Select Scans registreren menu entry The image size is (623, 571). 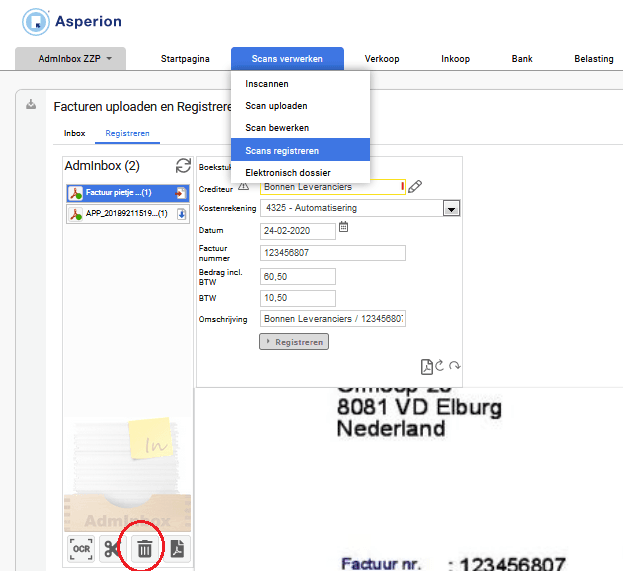point(300,150)
